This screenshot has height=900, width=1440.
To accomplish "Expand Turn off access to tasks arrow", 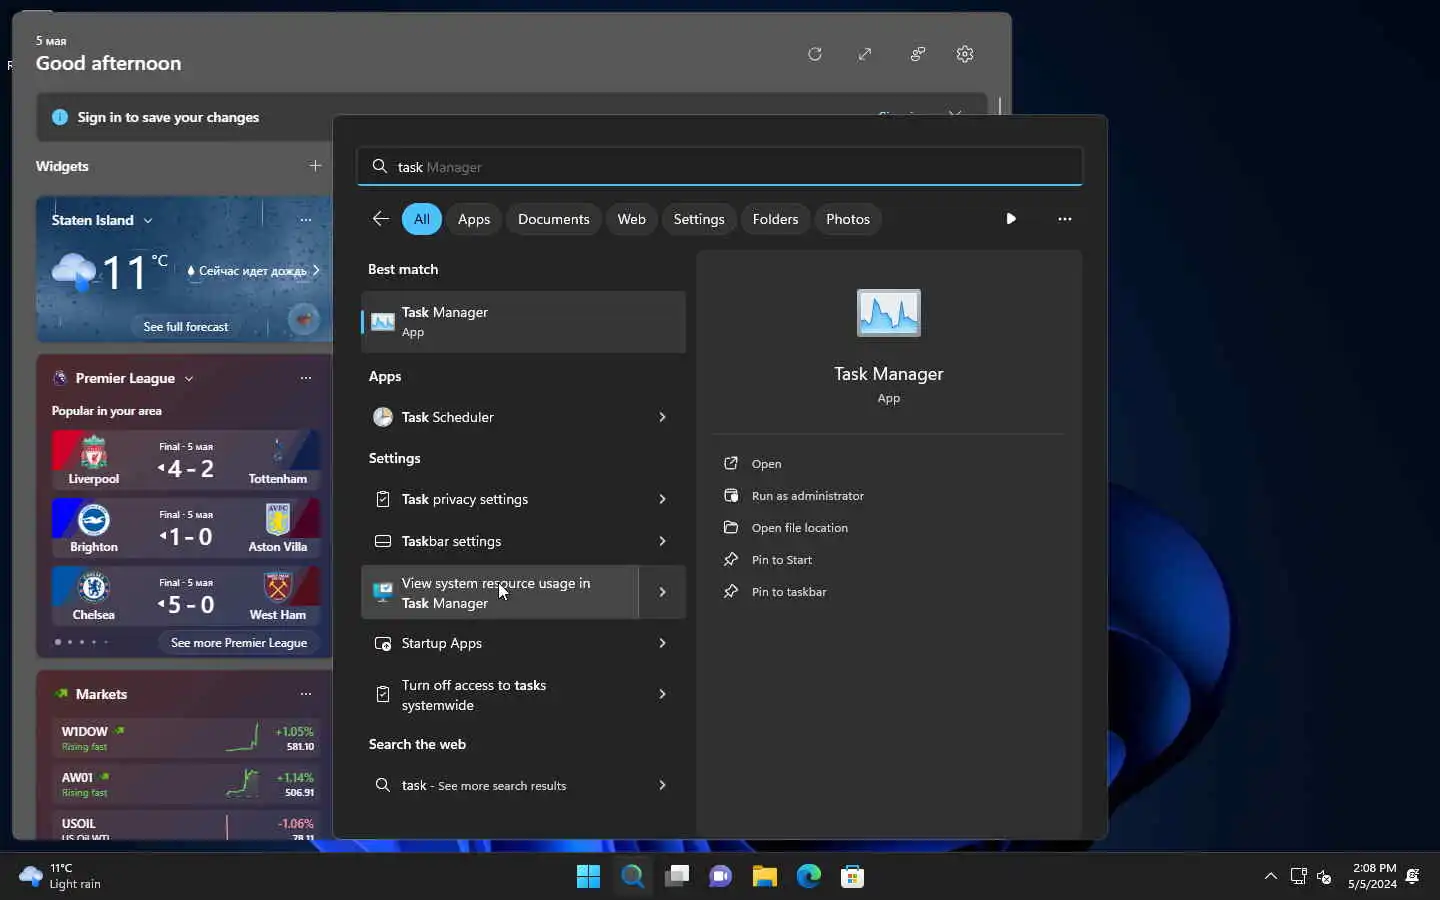I will (662, 694).
